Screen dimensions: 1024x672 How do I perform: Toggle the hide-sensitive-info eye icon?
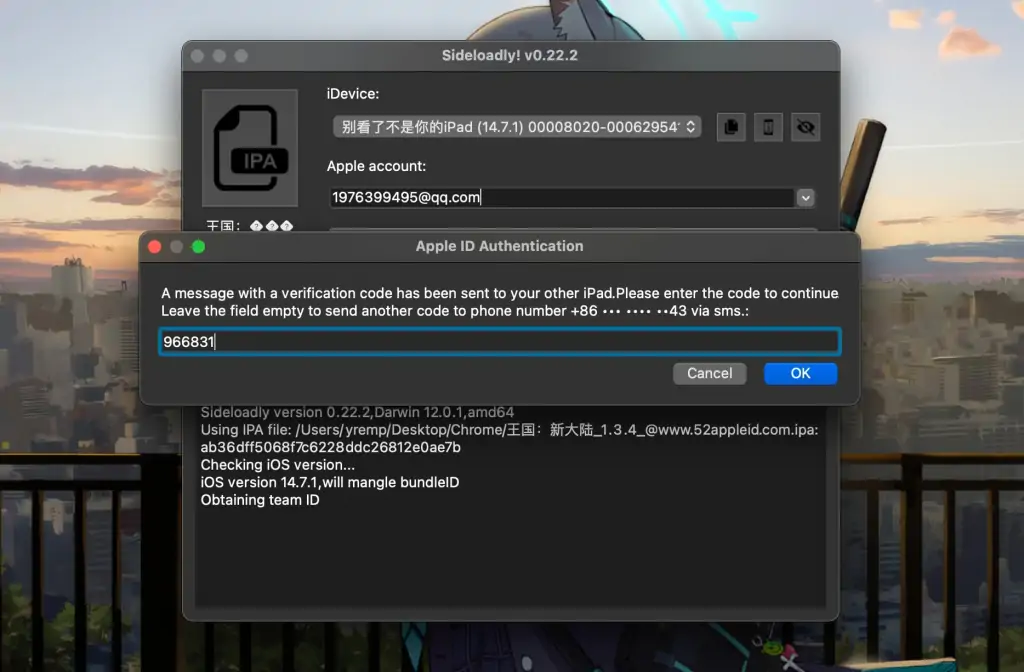[x=805, y=127]
